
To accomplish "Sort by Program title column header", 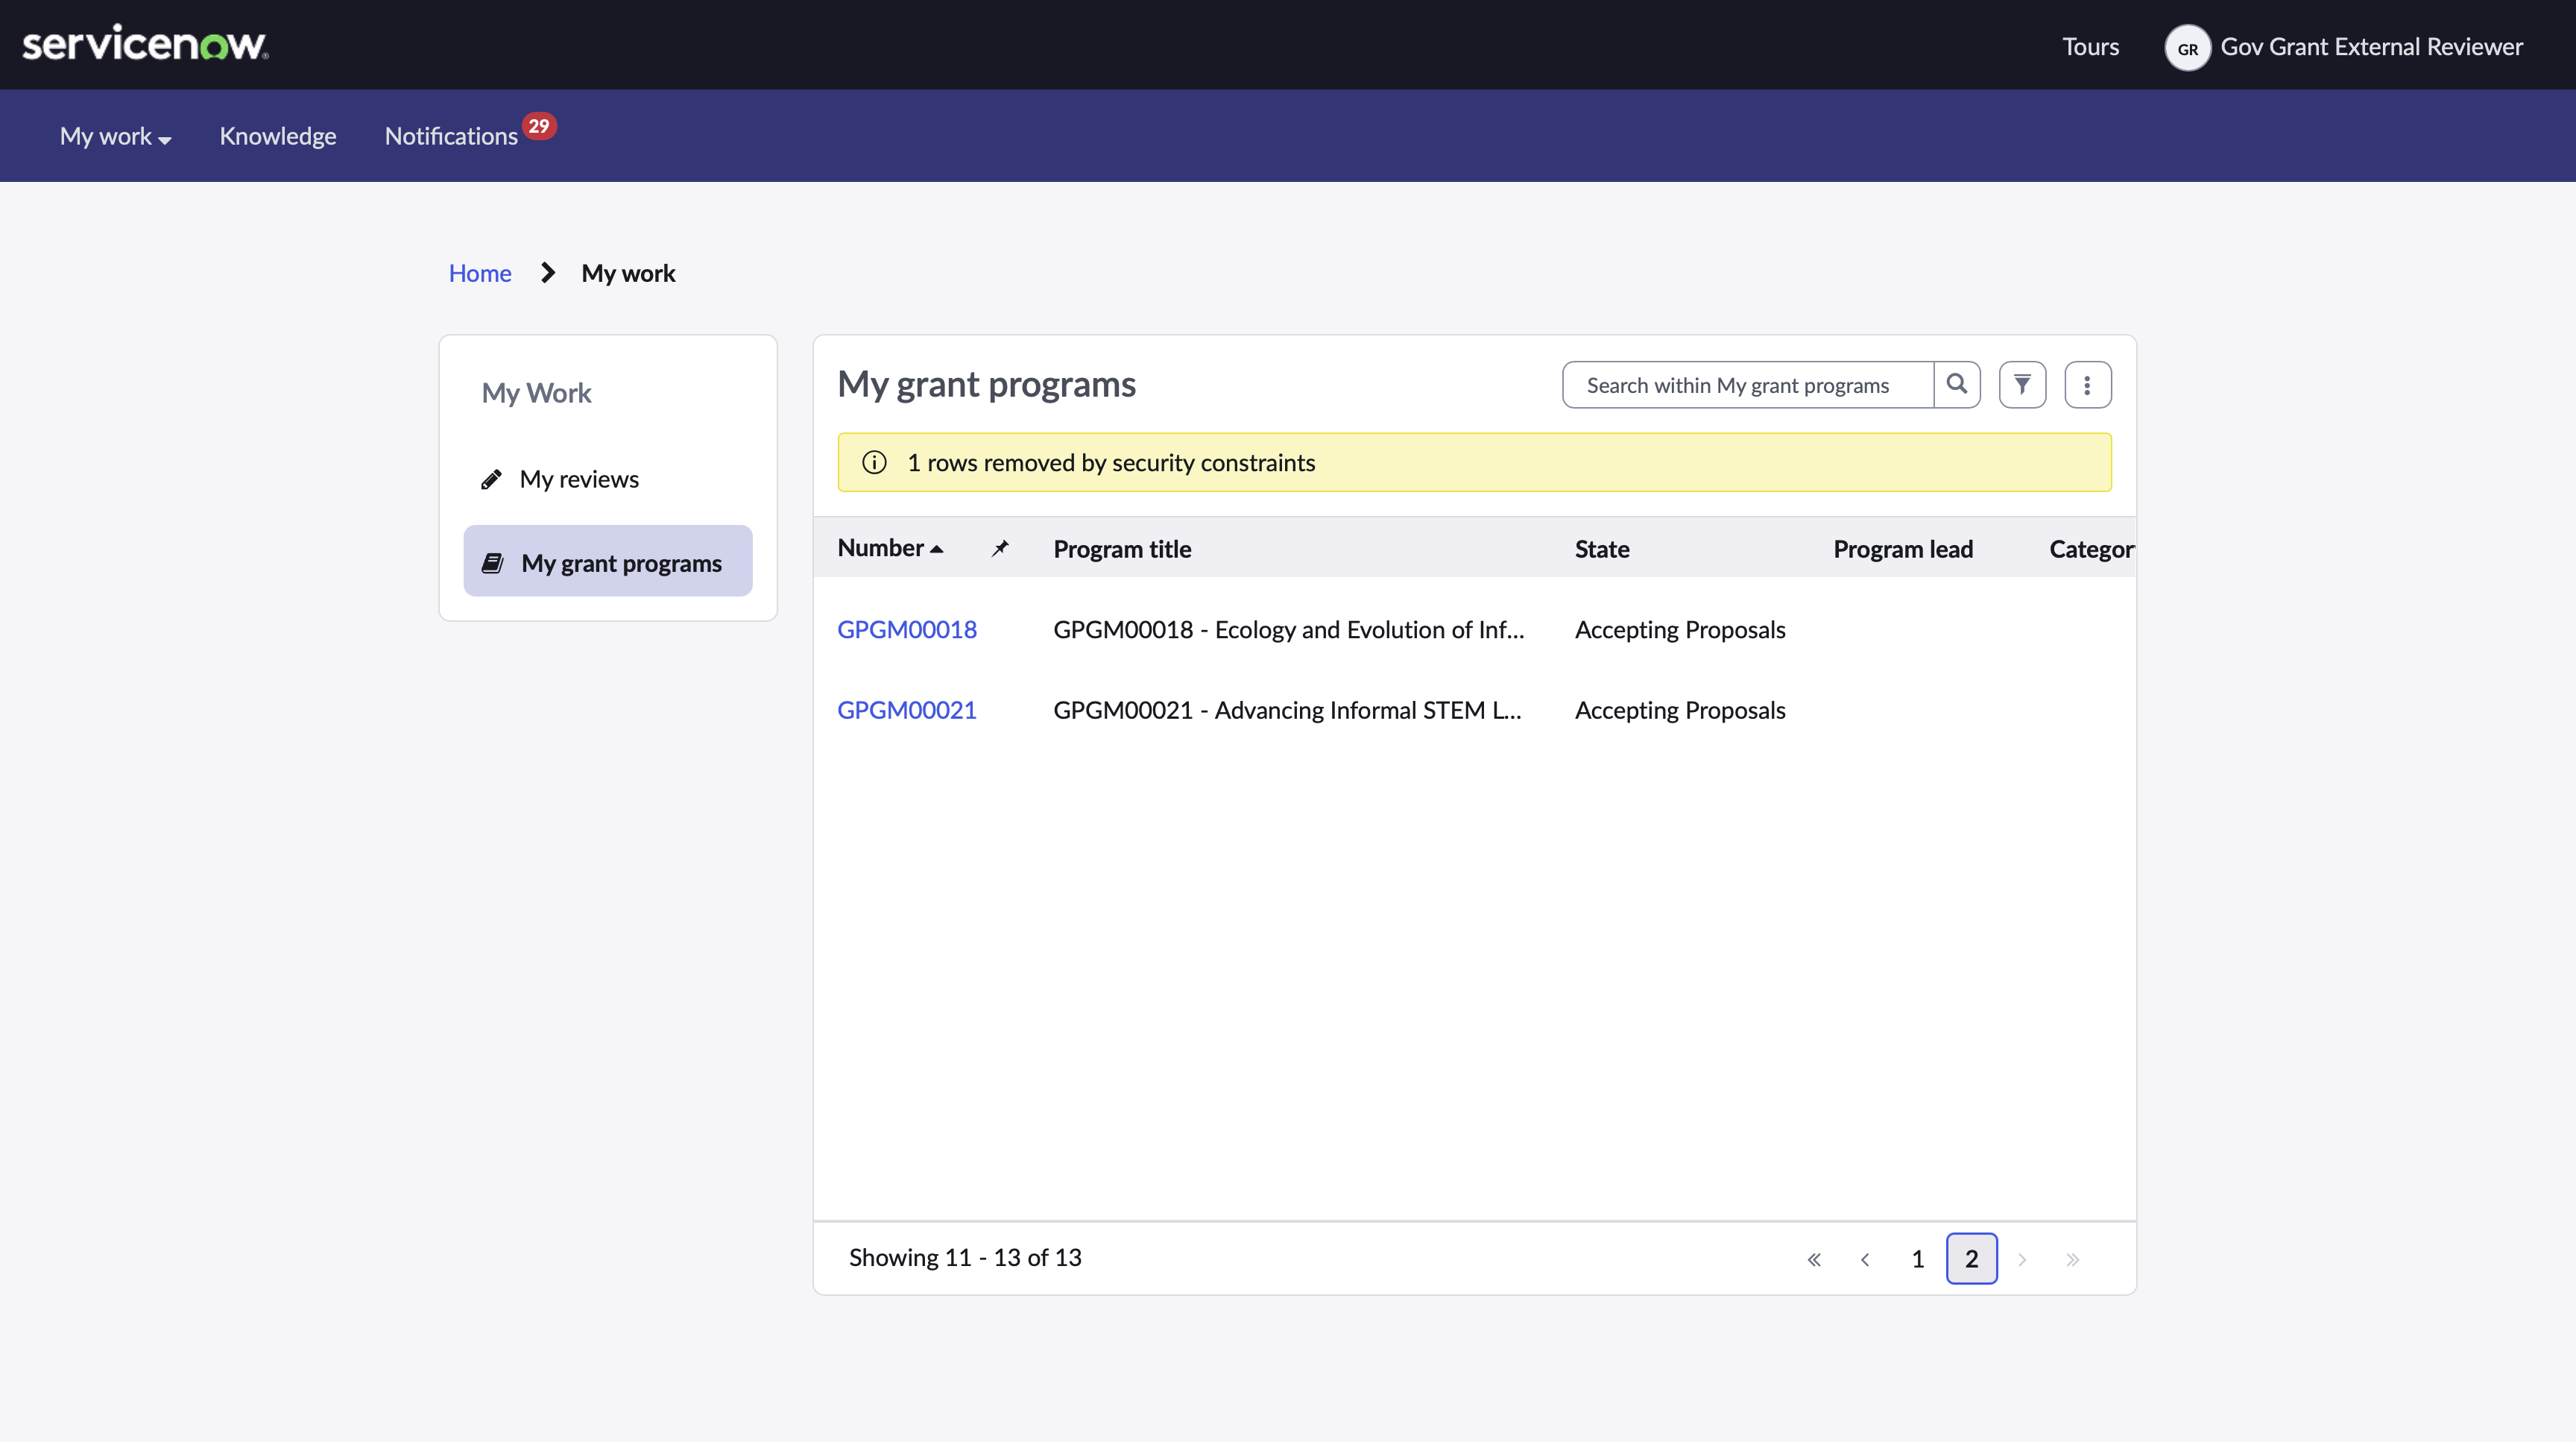I will click(x=1122, y=549).
